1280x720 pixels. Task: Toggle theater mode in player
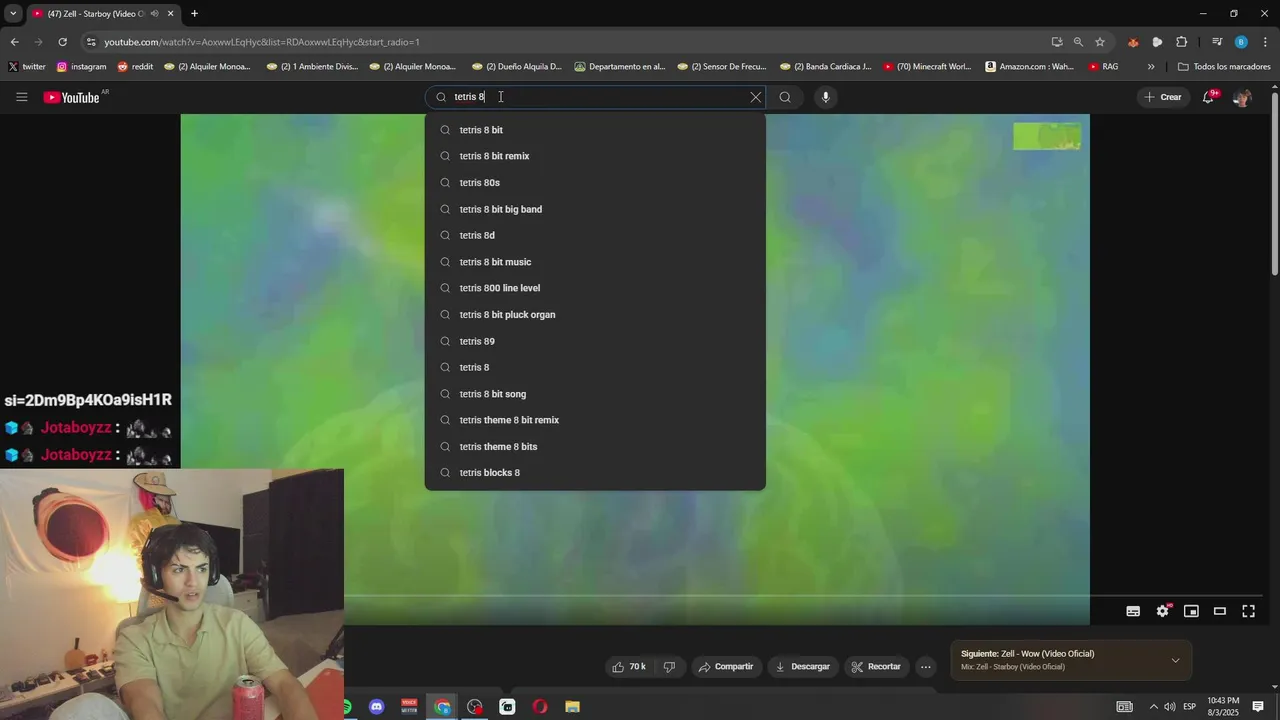1220,611
